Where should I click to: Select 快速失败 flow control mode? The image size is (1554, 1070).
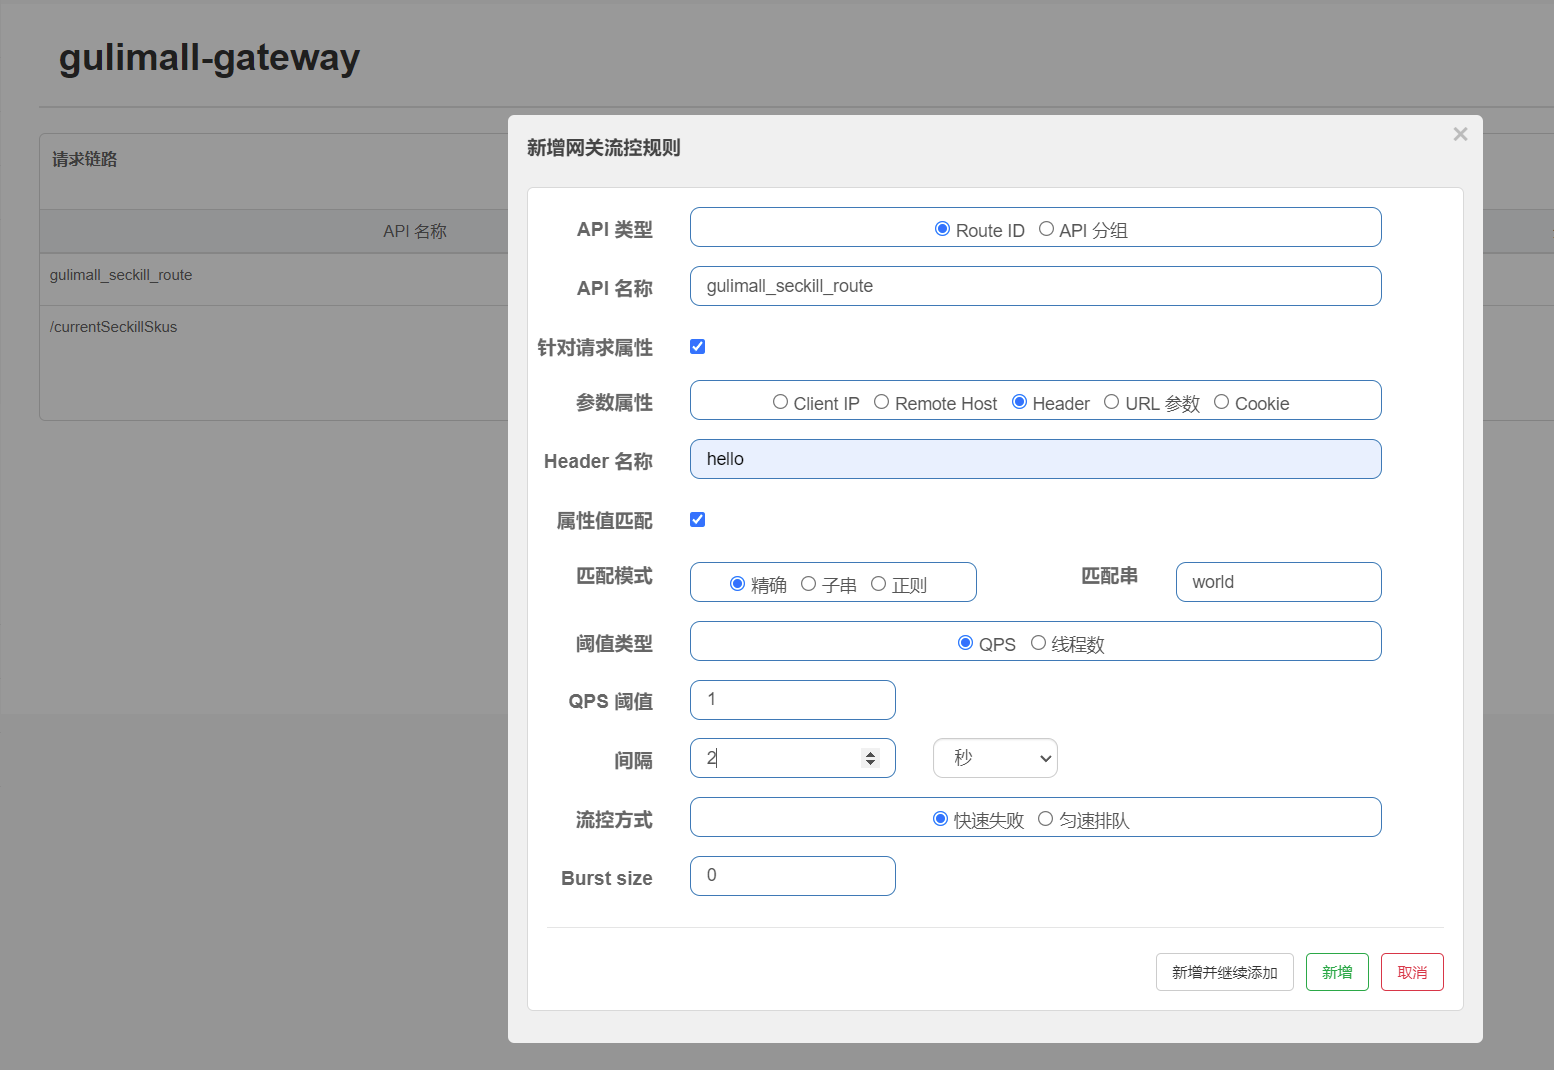pyautogui.click(x=940, y=819)
